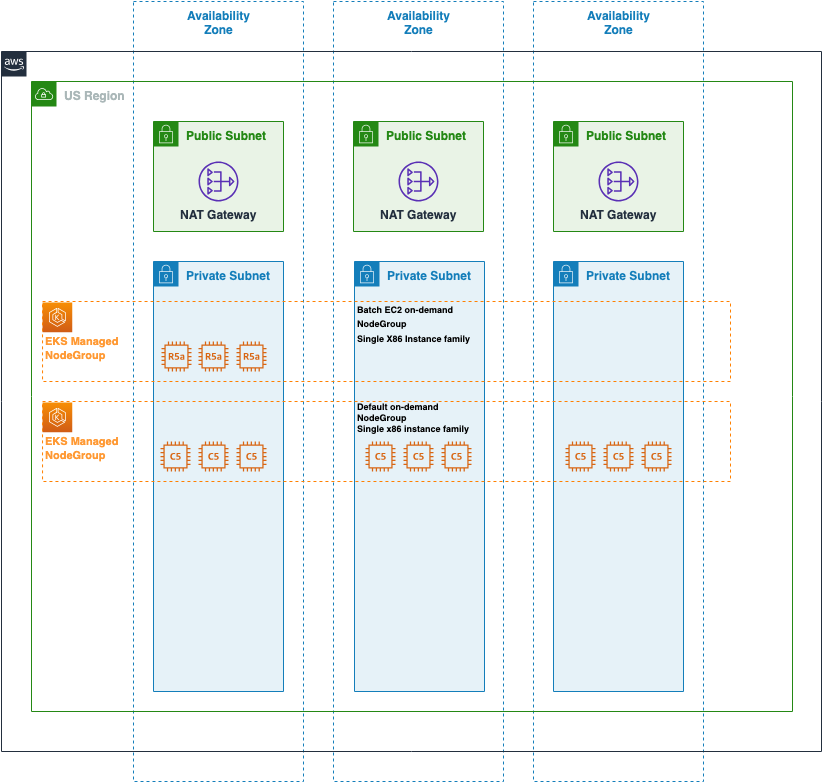
Task: Click the first R5a instance chip
Action: pos(176,357)
